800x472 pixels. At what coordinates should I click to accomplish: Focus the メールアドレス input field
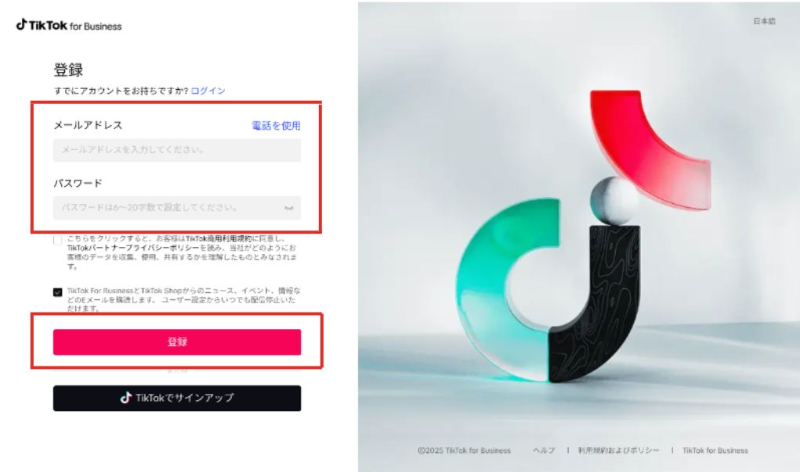coord(177,150)
